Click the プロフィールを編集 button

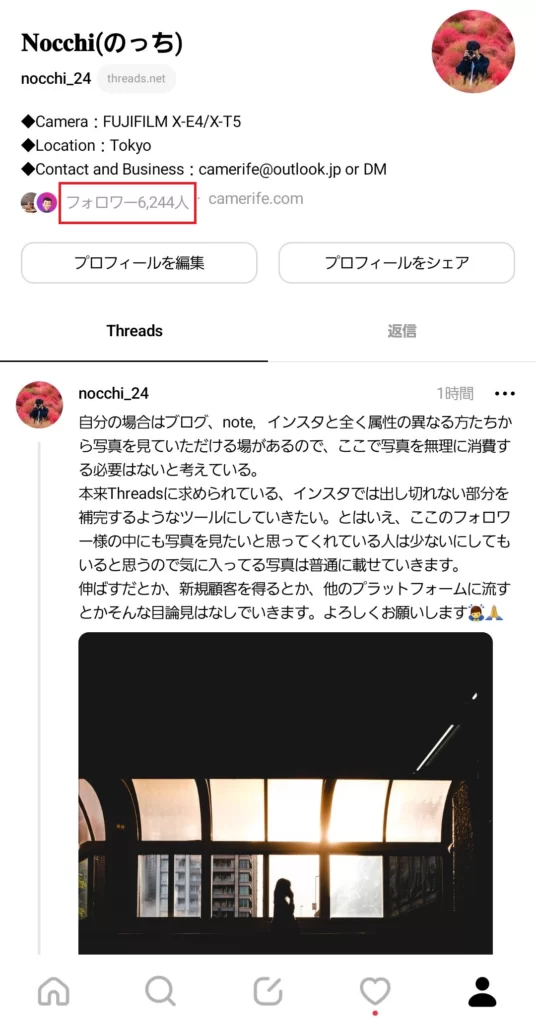139,263
